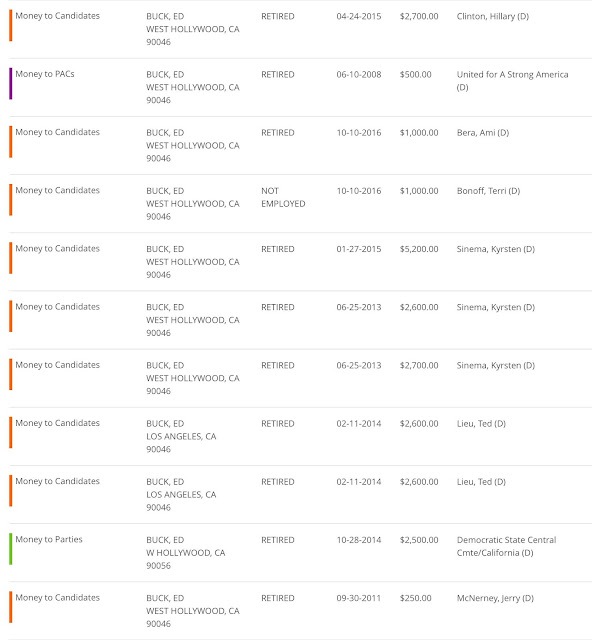Open the Clinton, Hillary (D) recipient link
Screen dimensions: 592x640
[x=492, y=16]
